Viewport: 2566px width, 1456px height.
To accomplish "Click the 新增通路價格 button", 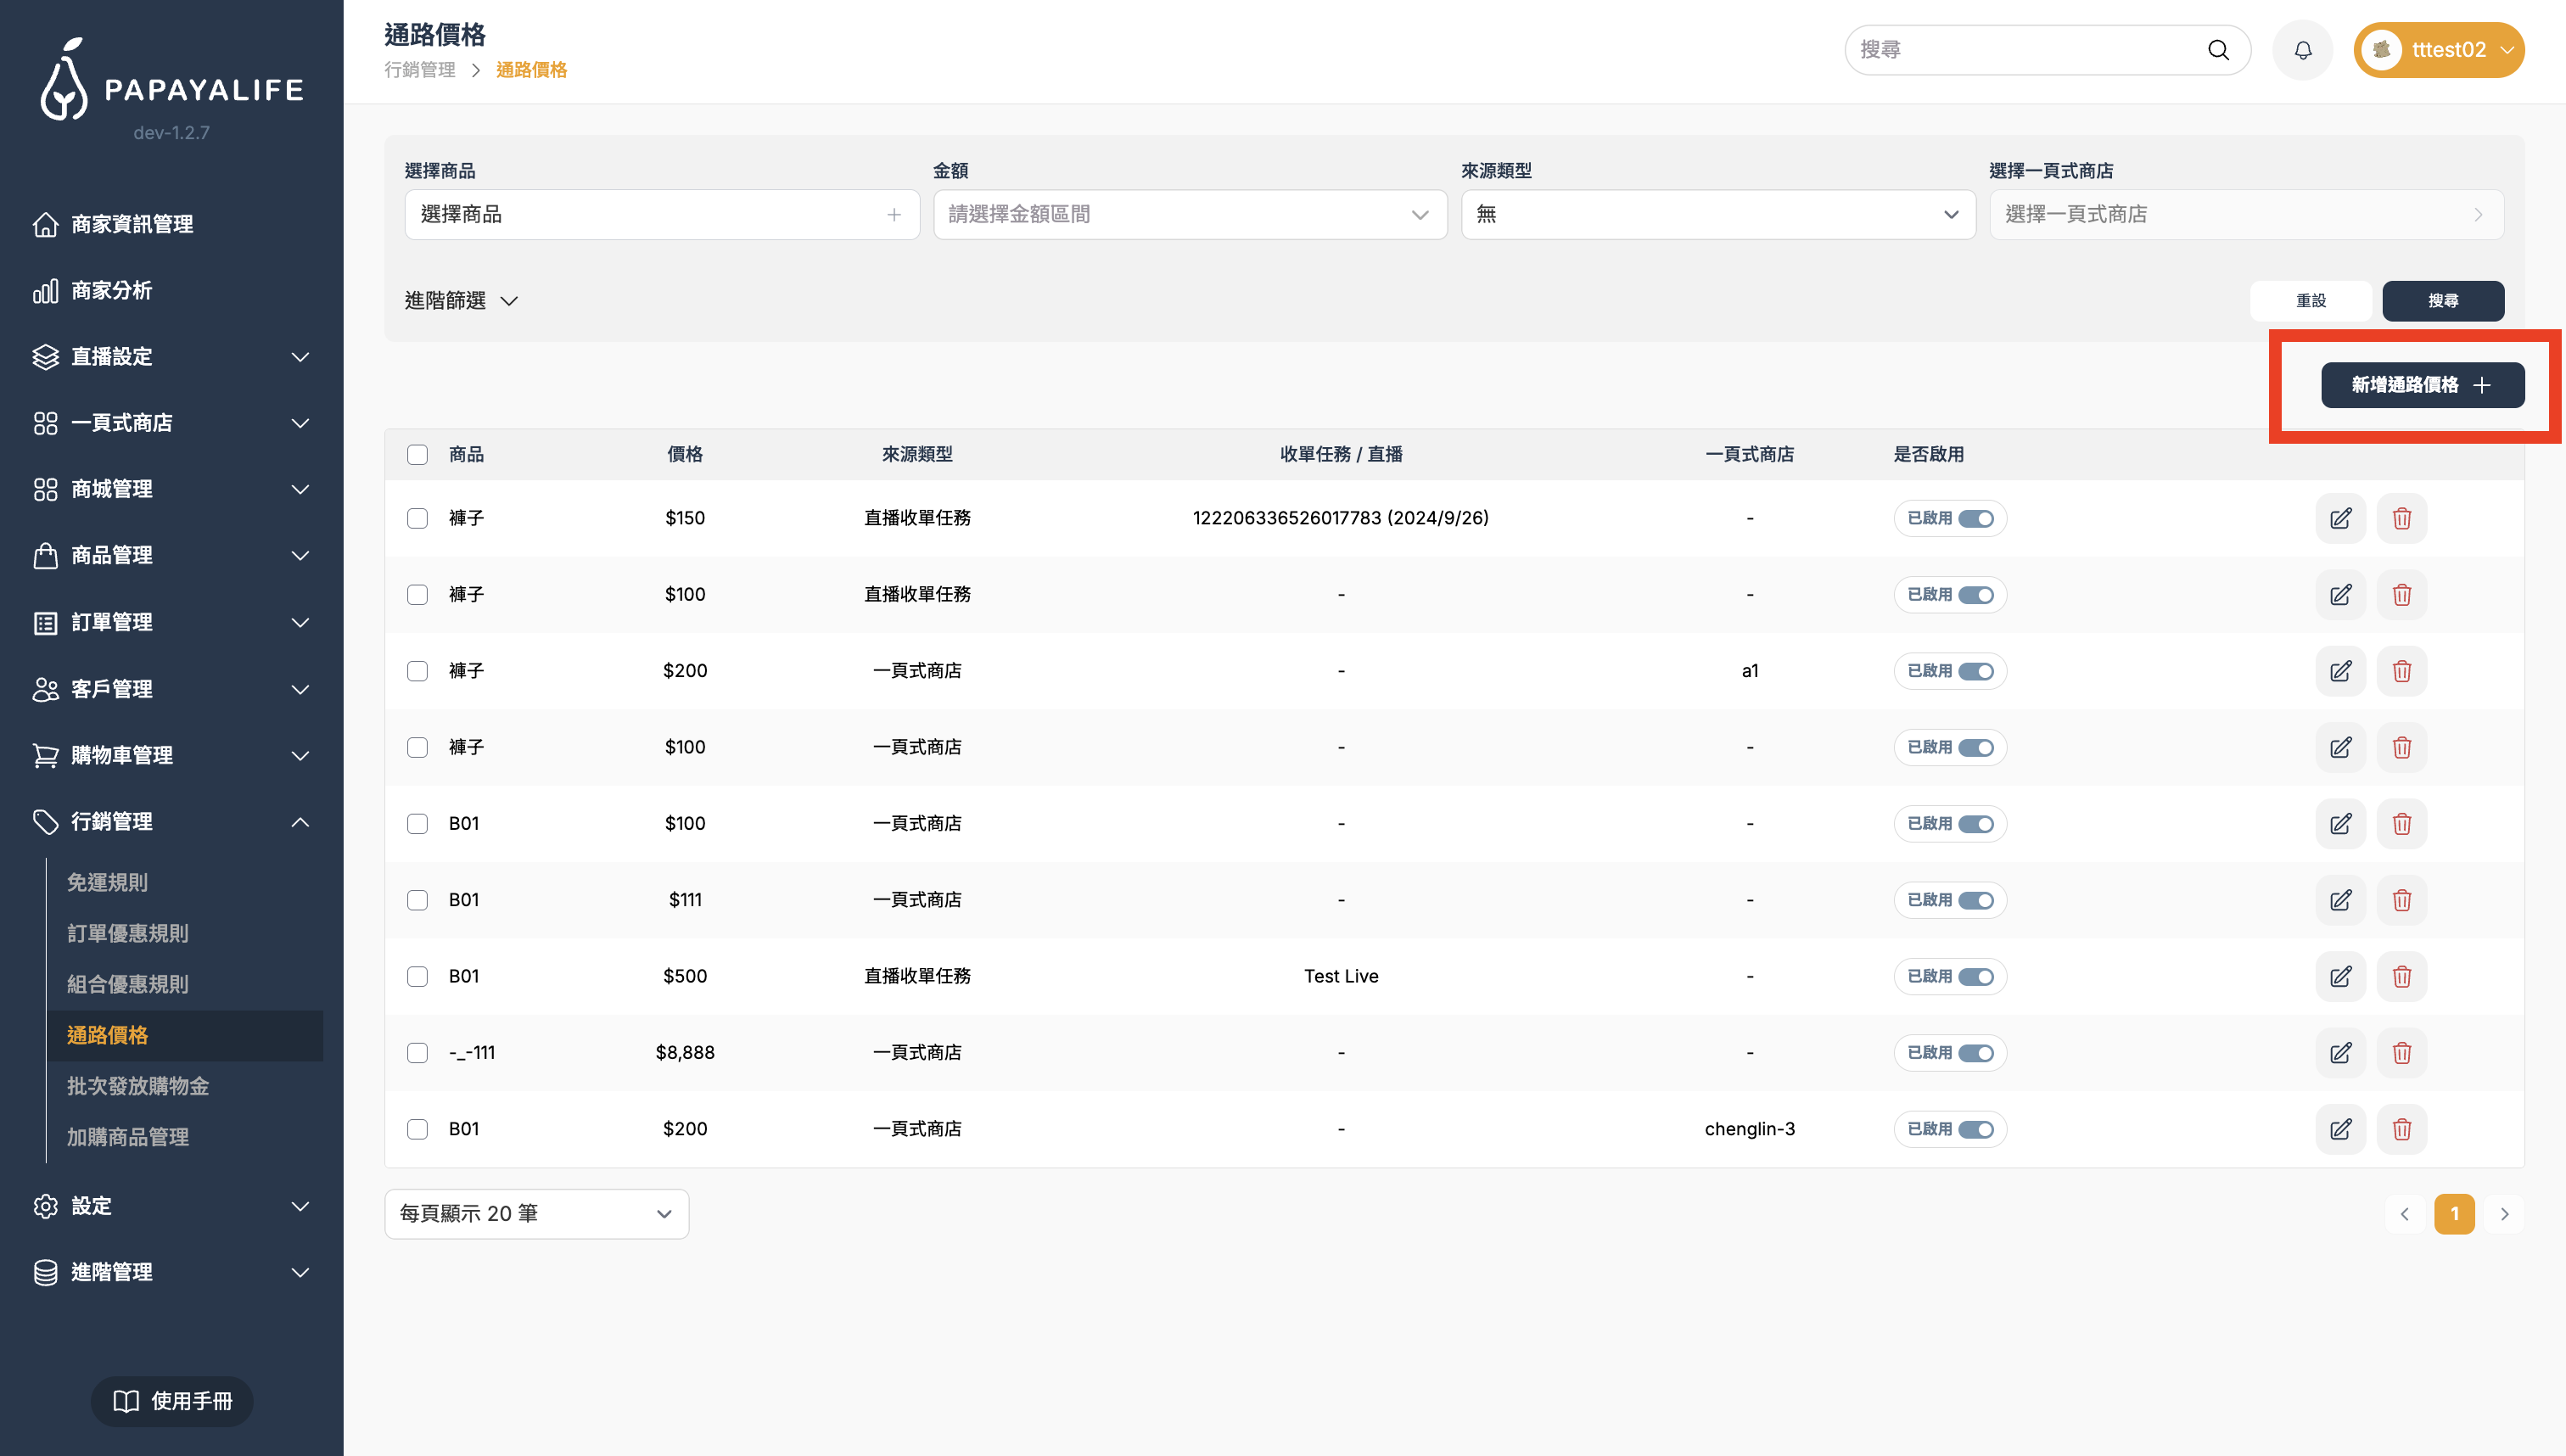I will pyautogui.click(x=2421, y=385).
